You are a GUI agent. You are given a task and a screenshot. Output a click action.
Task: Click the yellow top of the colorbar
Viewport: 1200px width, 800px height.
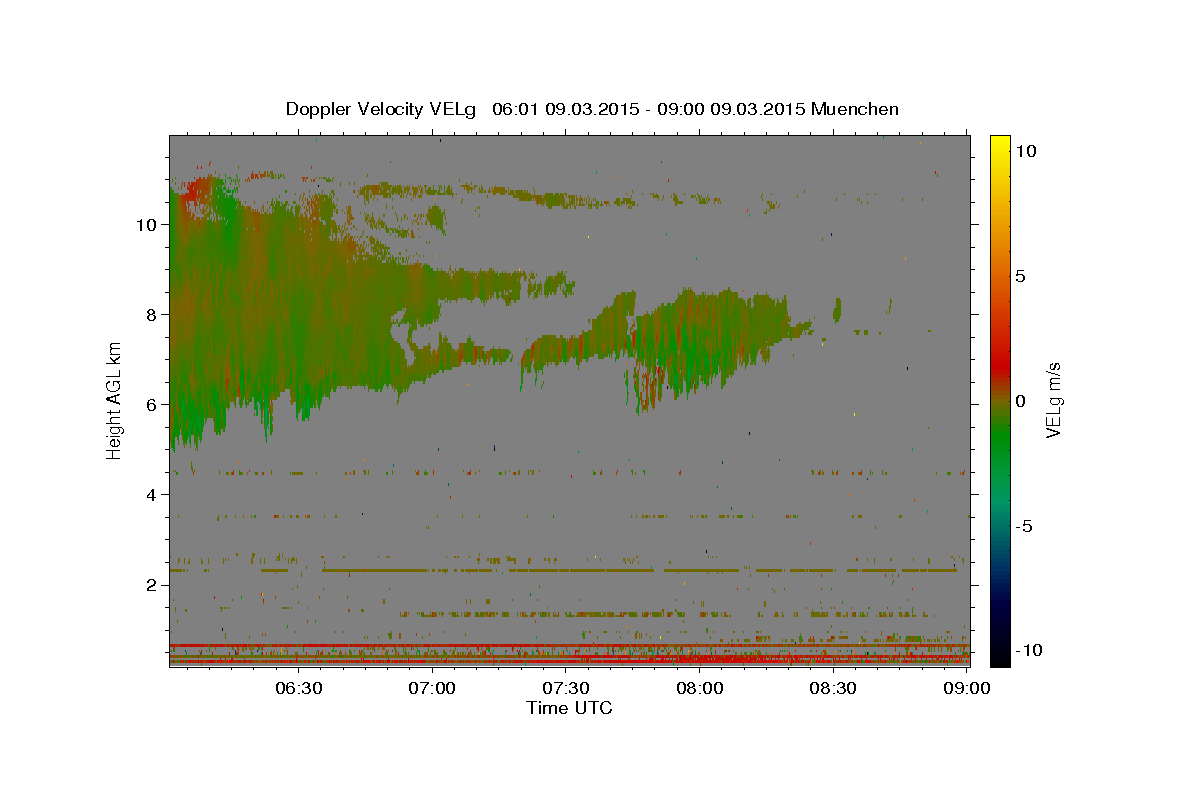pos(1000,145)
